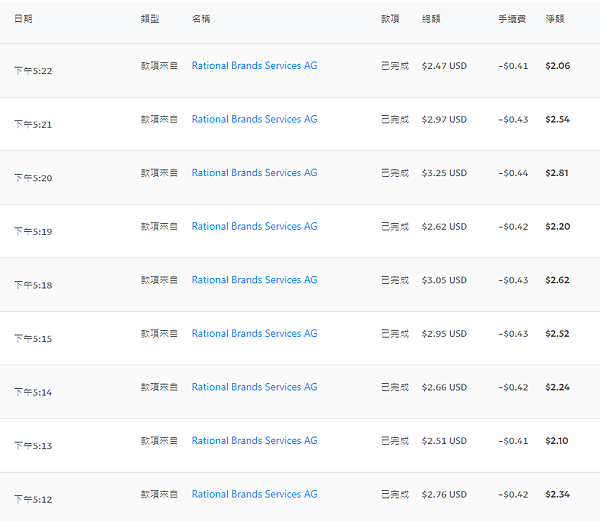Click the net amount $2.06
This screenshot has height=521, width=600.
click(558, 66)
